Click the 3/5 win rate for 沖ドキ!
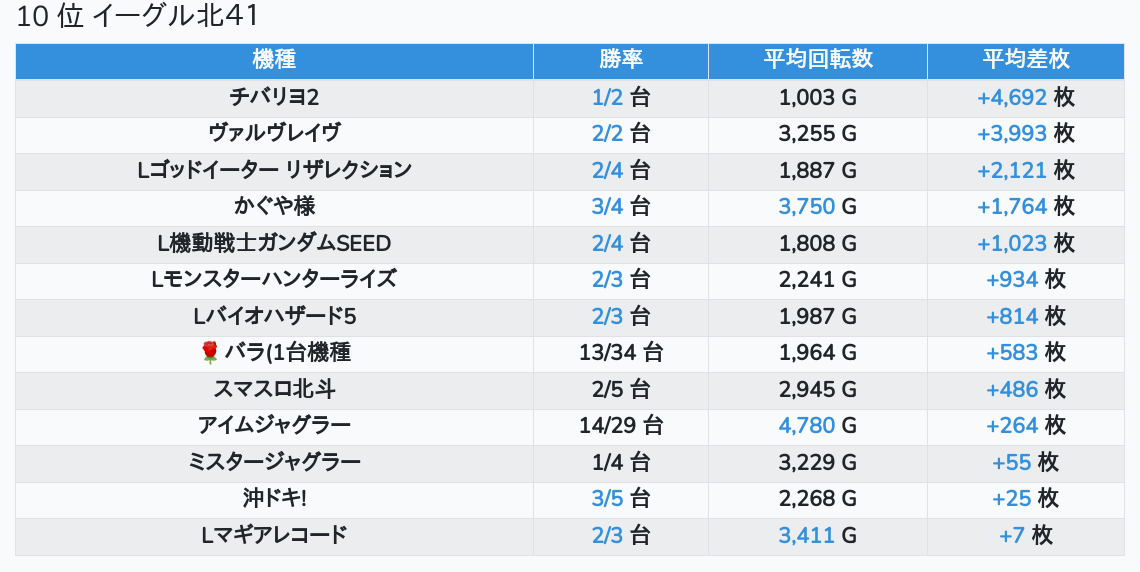Screen dimensions: 1140x572 [x=607, y=498]
